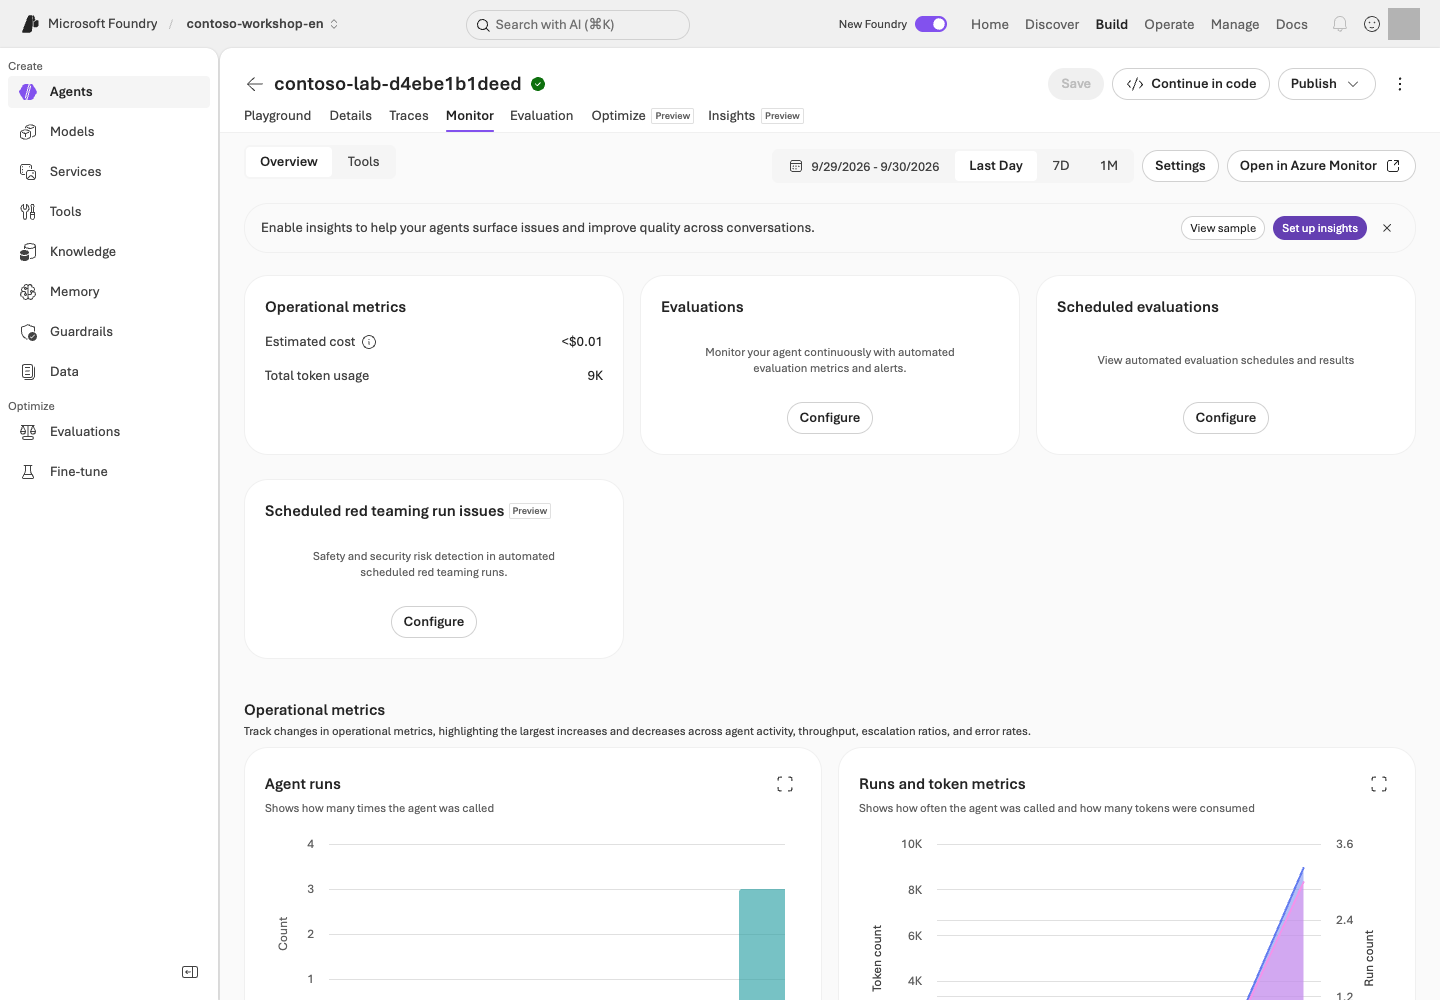This screenshot has width=1440, height=1000.
Task: Go back using the left arrow icon
Action: [x=255, y=84]
